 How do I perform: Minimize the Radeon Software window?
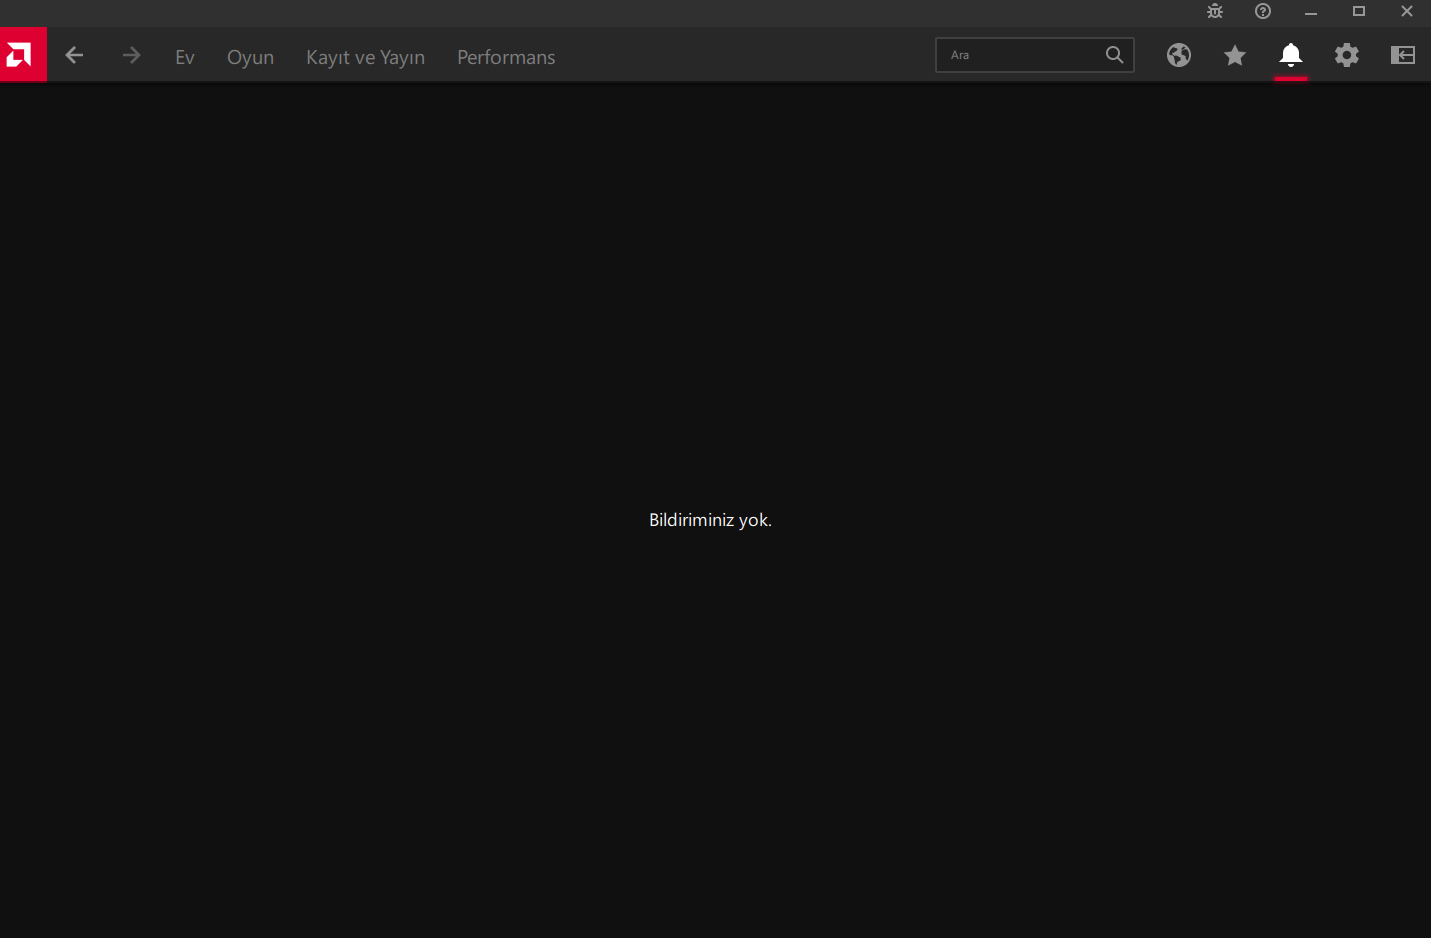[1310, 12]
